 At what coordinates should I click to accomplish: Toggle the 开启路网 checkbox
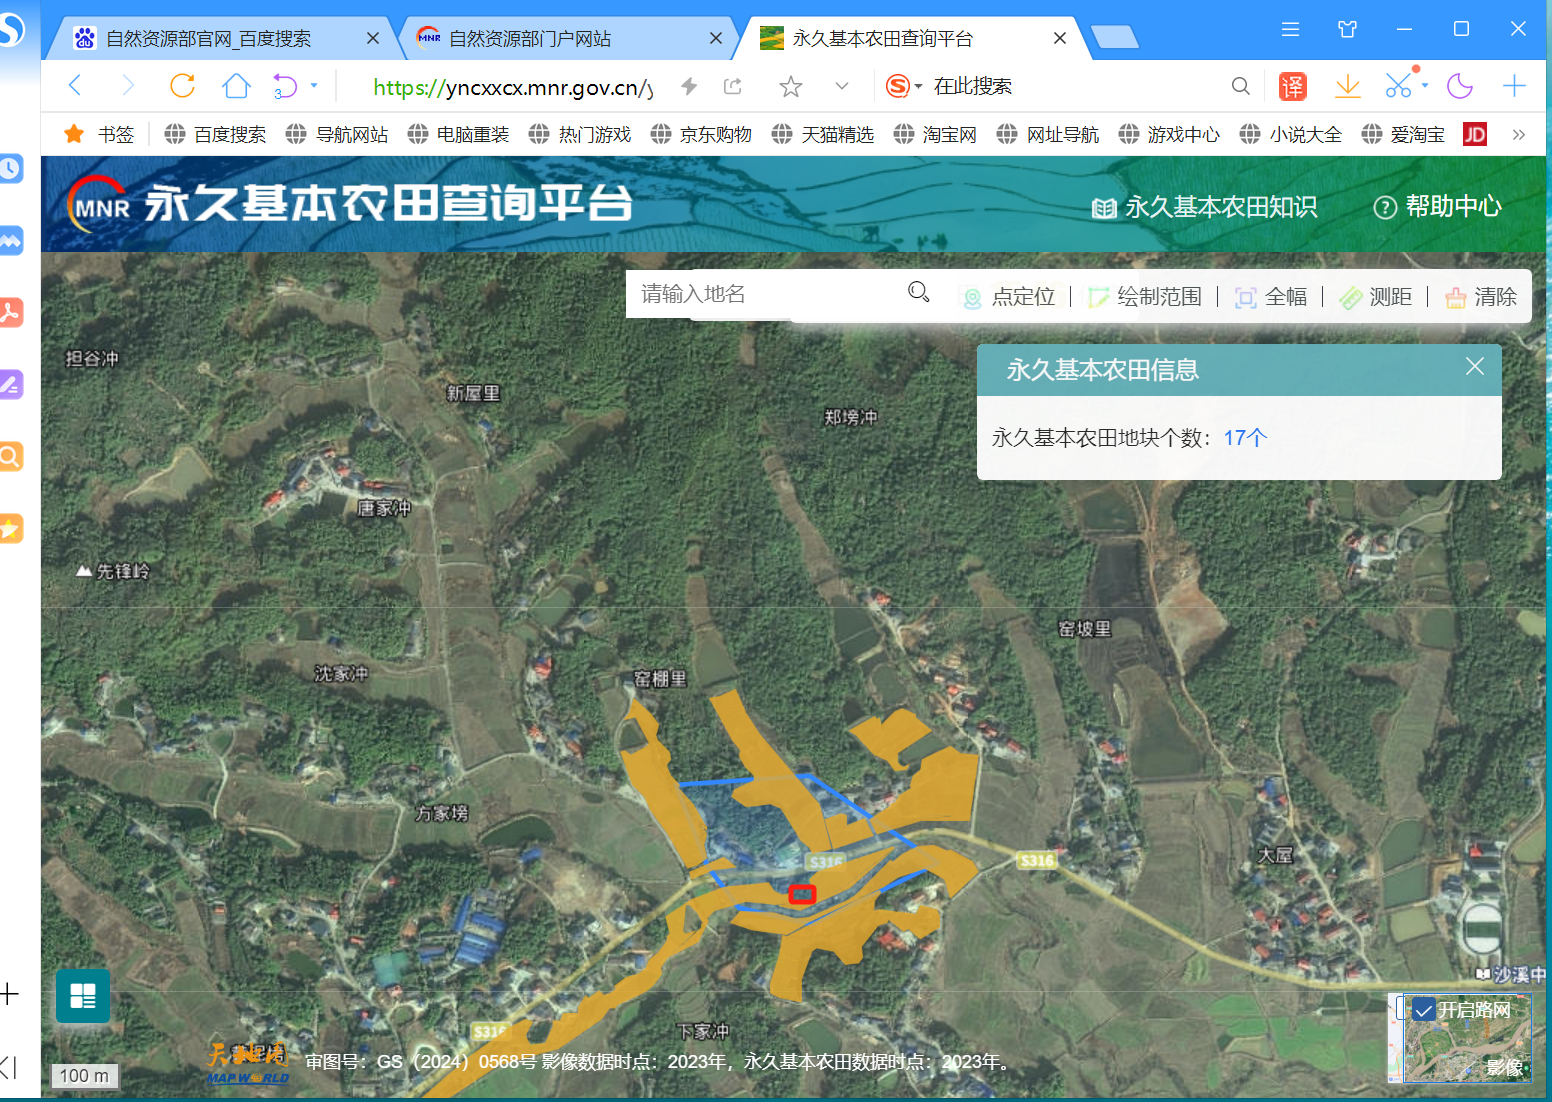coord(1423,1010)
